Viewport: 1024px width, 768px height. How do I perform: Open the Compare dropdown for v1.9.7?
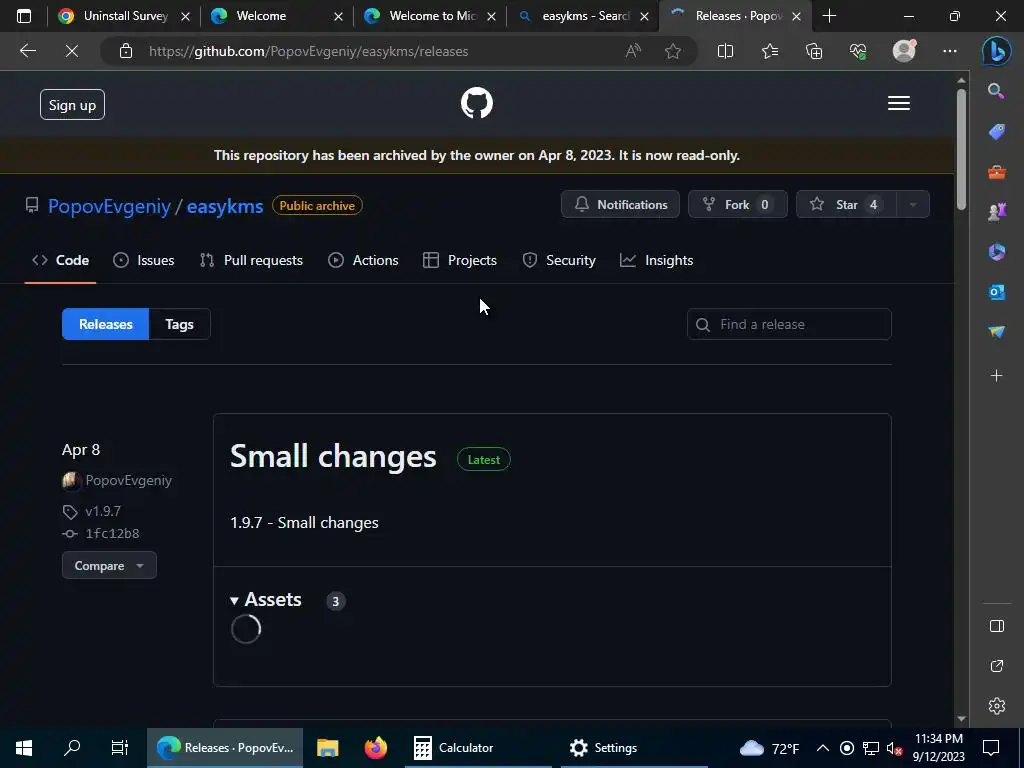pyautogui.click(x=109, y=566)
